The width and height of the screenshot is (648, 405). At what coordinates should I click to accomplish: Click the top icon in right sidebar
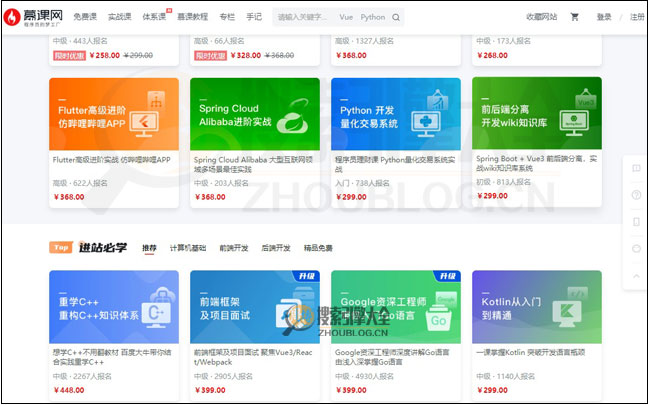pos(636,168)
